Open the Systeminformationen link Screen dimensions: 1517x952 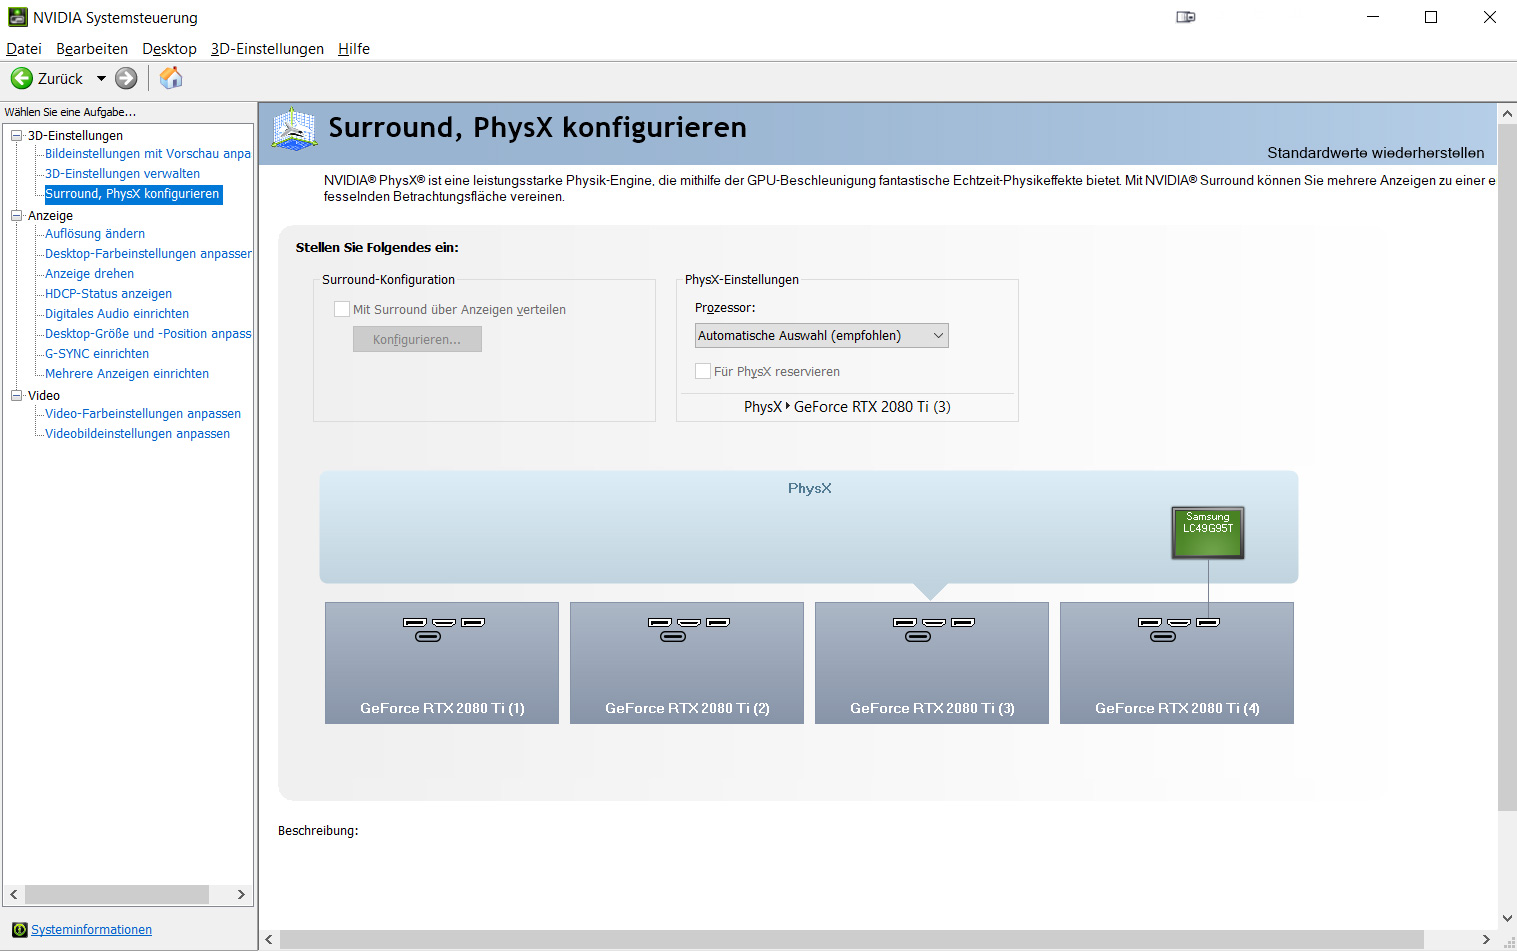[91, 930]
